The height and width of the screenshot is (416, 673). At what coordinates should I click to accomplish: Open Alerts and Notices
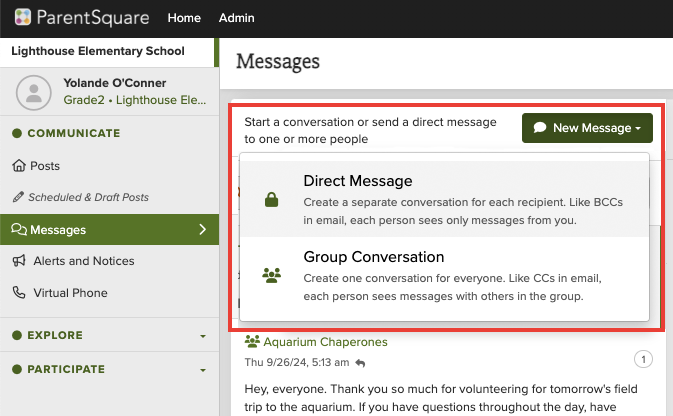coord(84,261)
